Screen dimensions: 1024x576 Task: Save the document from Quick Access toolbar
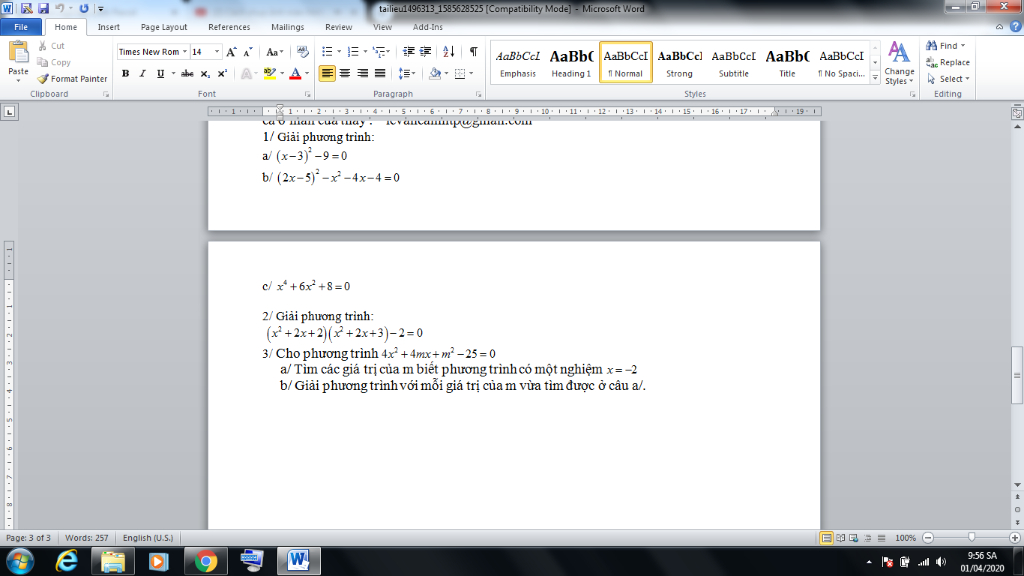tap(43, 8)
